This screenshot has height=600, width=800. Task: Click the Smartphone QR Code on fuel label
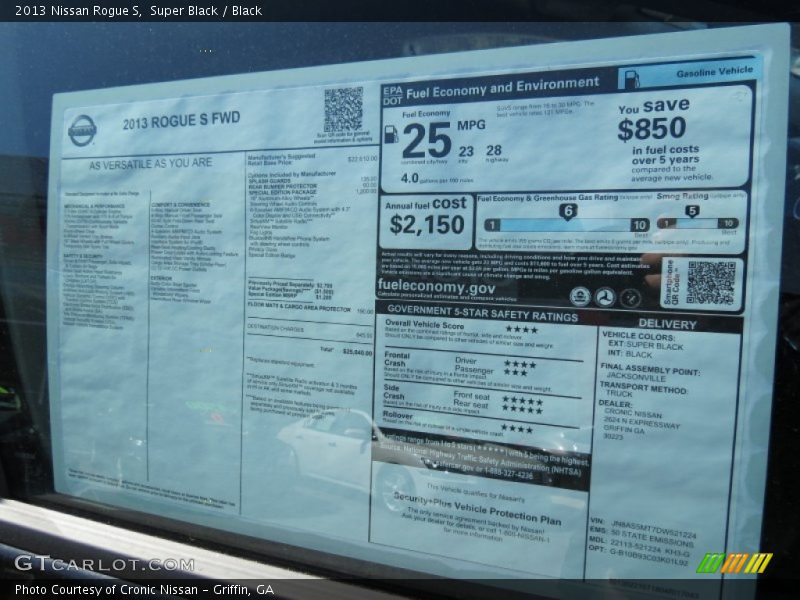pyautogui.click(x=711, y=284)
